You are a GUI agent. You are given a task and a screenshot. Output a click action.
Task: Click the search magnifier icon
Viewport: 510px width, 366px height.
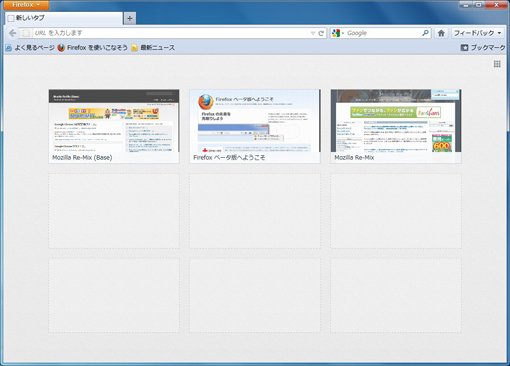coord(425,33)
